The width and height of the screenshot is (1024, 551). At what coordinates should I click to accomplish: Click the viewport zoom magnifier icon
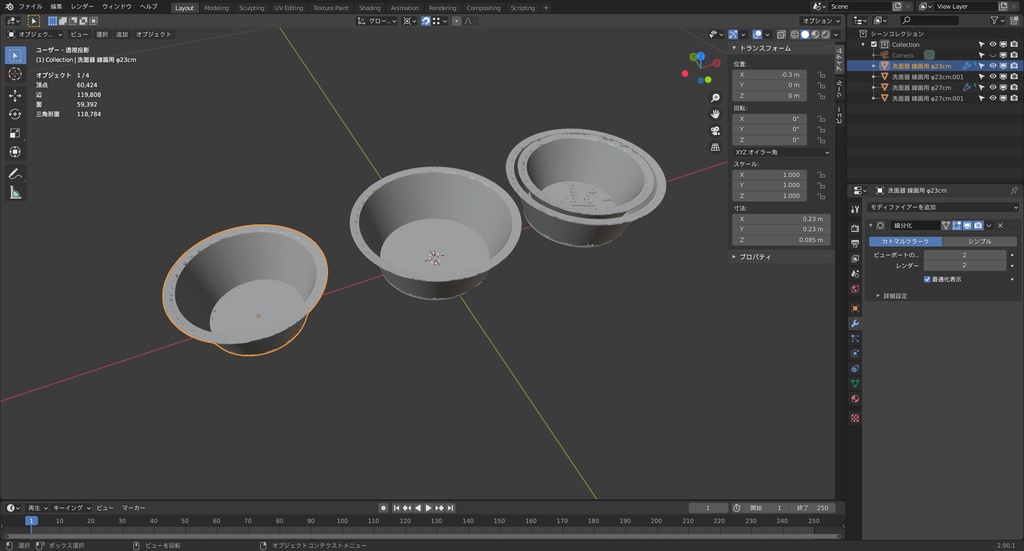point(716,98)
